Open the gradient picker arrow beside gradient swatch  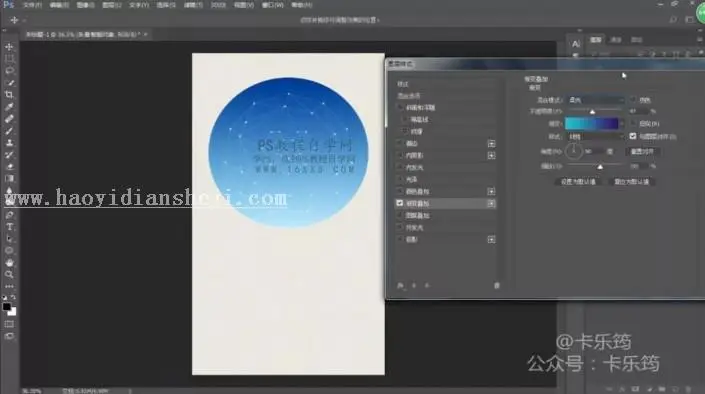(x=622, y=123)
